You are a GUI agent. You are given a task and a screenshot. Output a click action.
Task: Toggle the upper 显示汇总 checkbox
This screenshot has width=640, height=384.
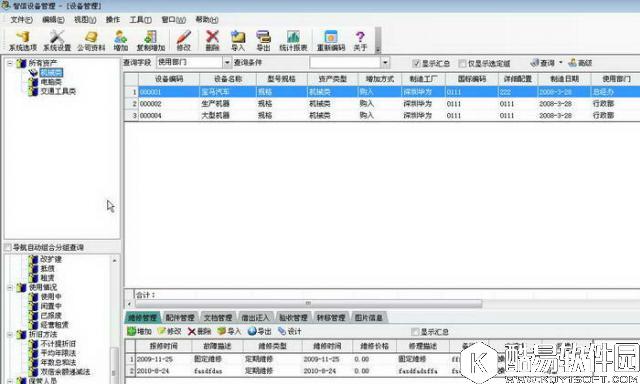[x=416, y=63]
